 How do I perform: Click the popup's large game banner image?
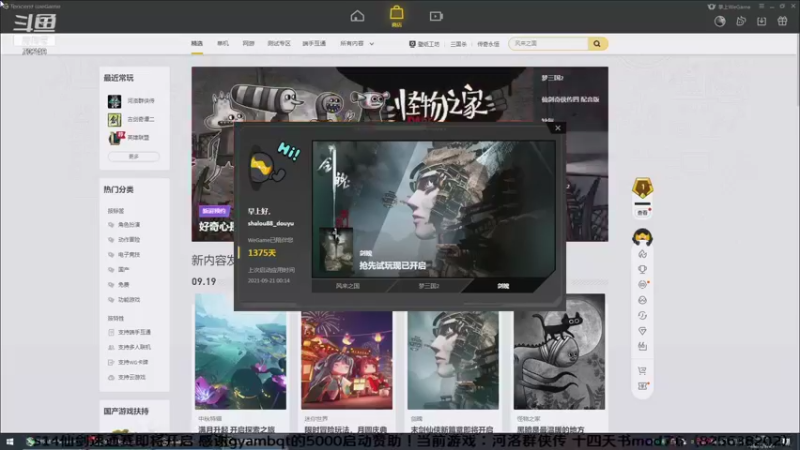434,209
